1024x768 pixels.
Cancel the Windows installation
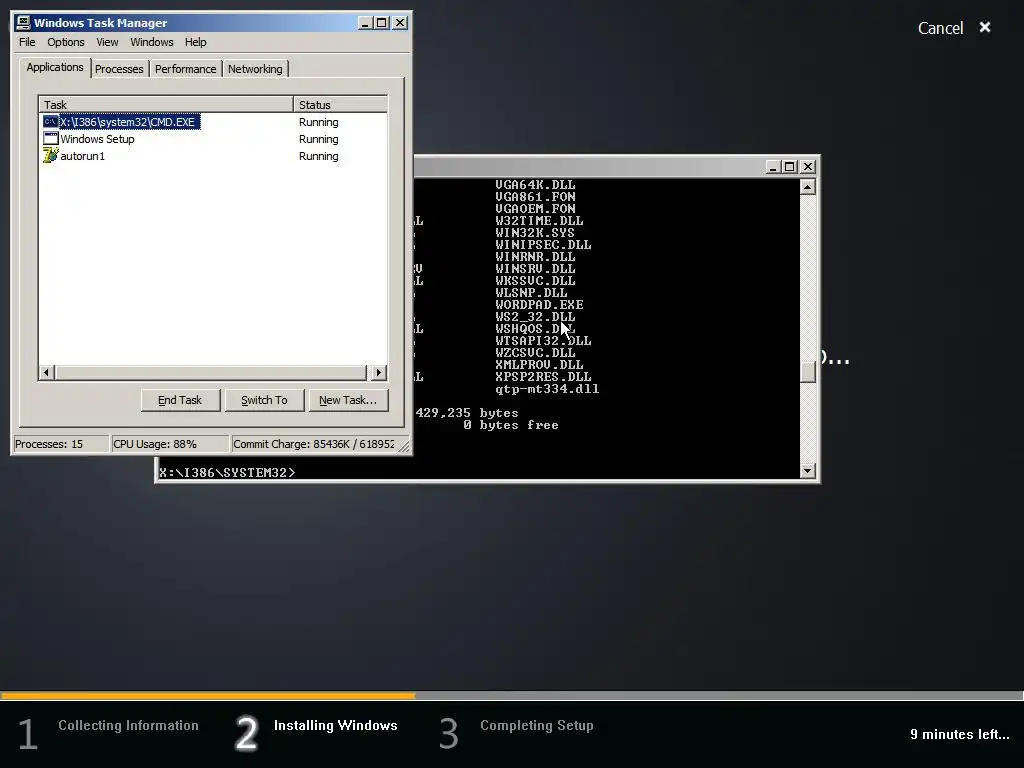click(x=940, y=28)
